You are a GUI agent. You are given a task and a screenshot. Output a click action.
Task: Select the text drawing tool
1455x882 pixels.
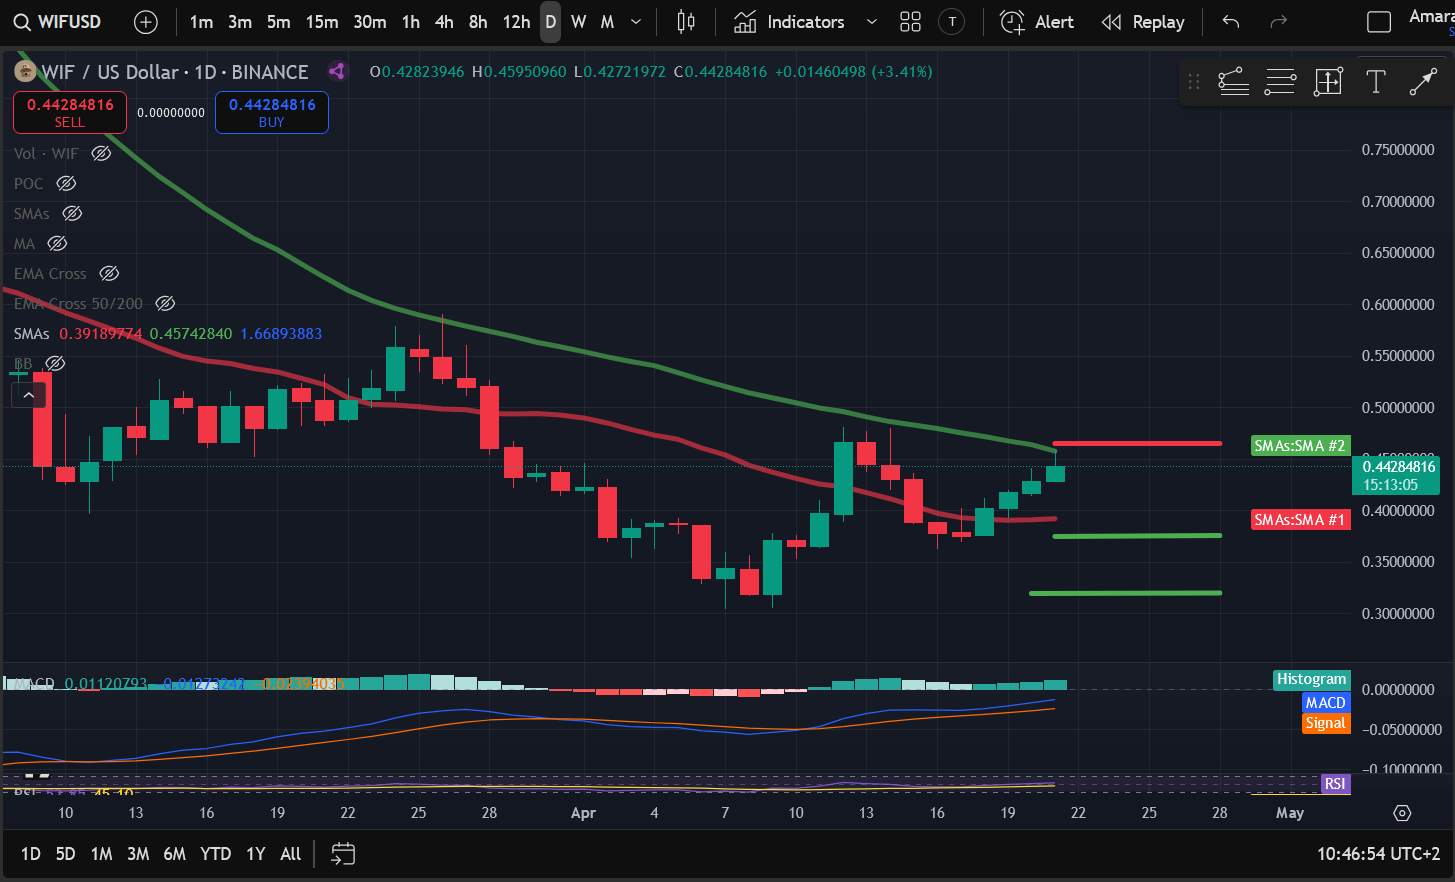(1376, 82)
